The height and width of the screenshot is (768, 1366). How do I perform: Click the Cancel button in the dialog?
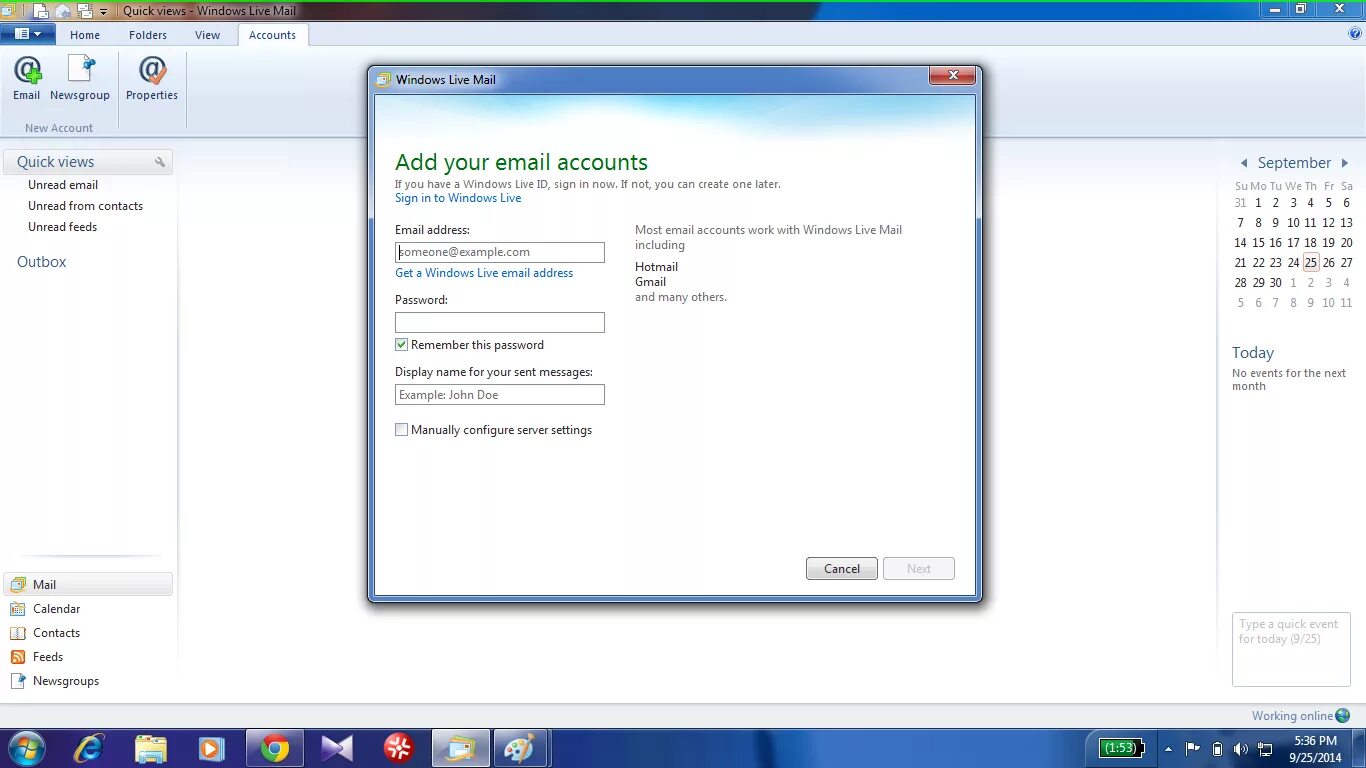(x=842, y=569)
